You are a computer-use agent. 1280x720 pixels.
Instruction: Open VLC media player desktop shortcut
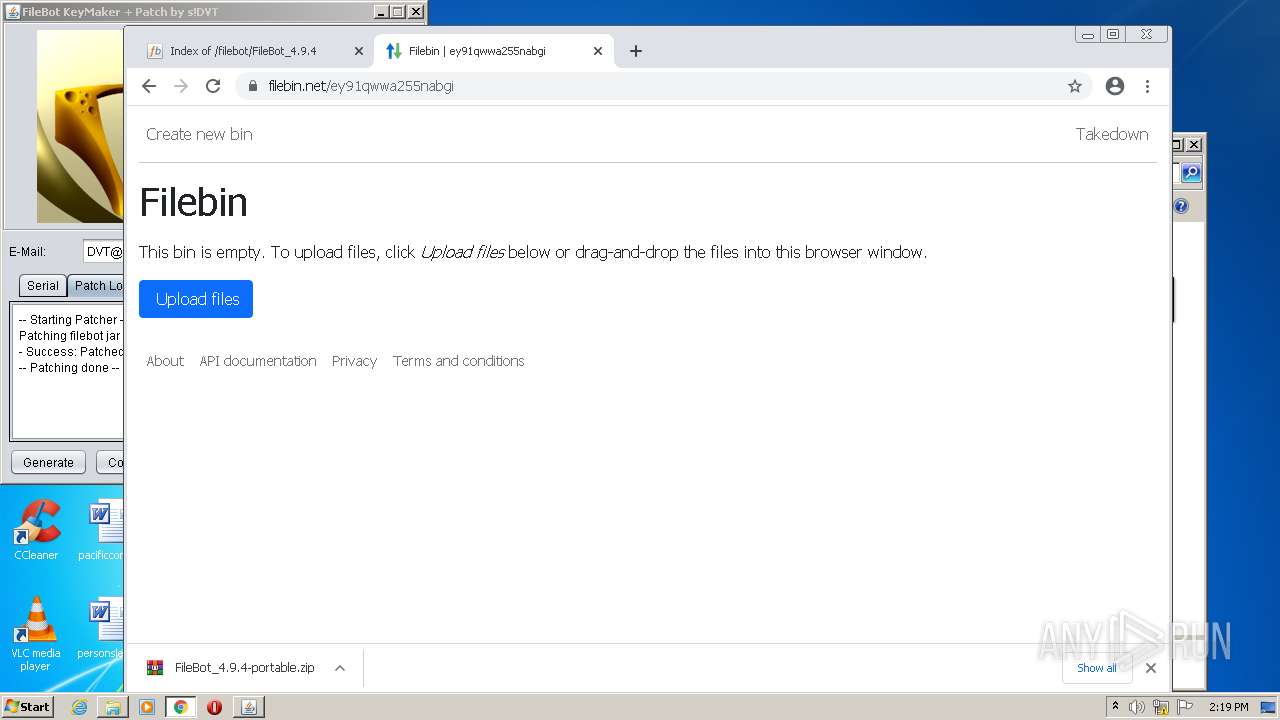[35, 634]
